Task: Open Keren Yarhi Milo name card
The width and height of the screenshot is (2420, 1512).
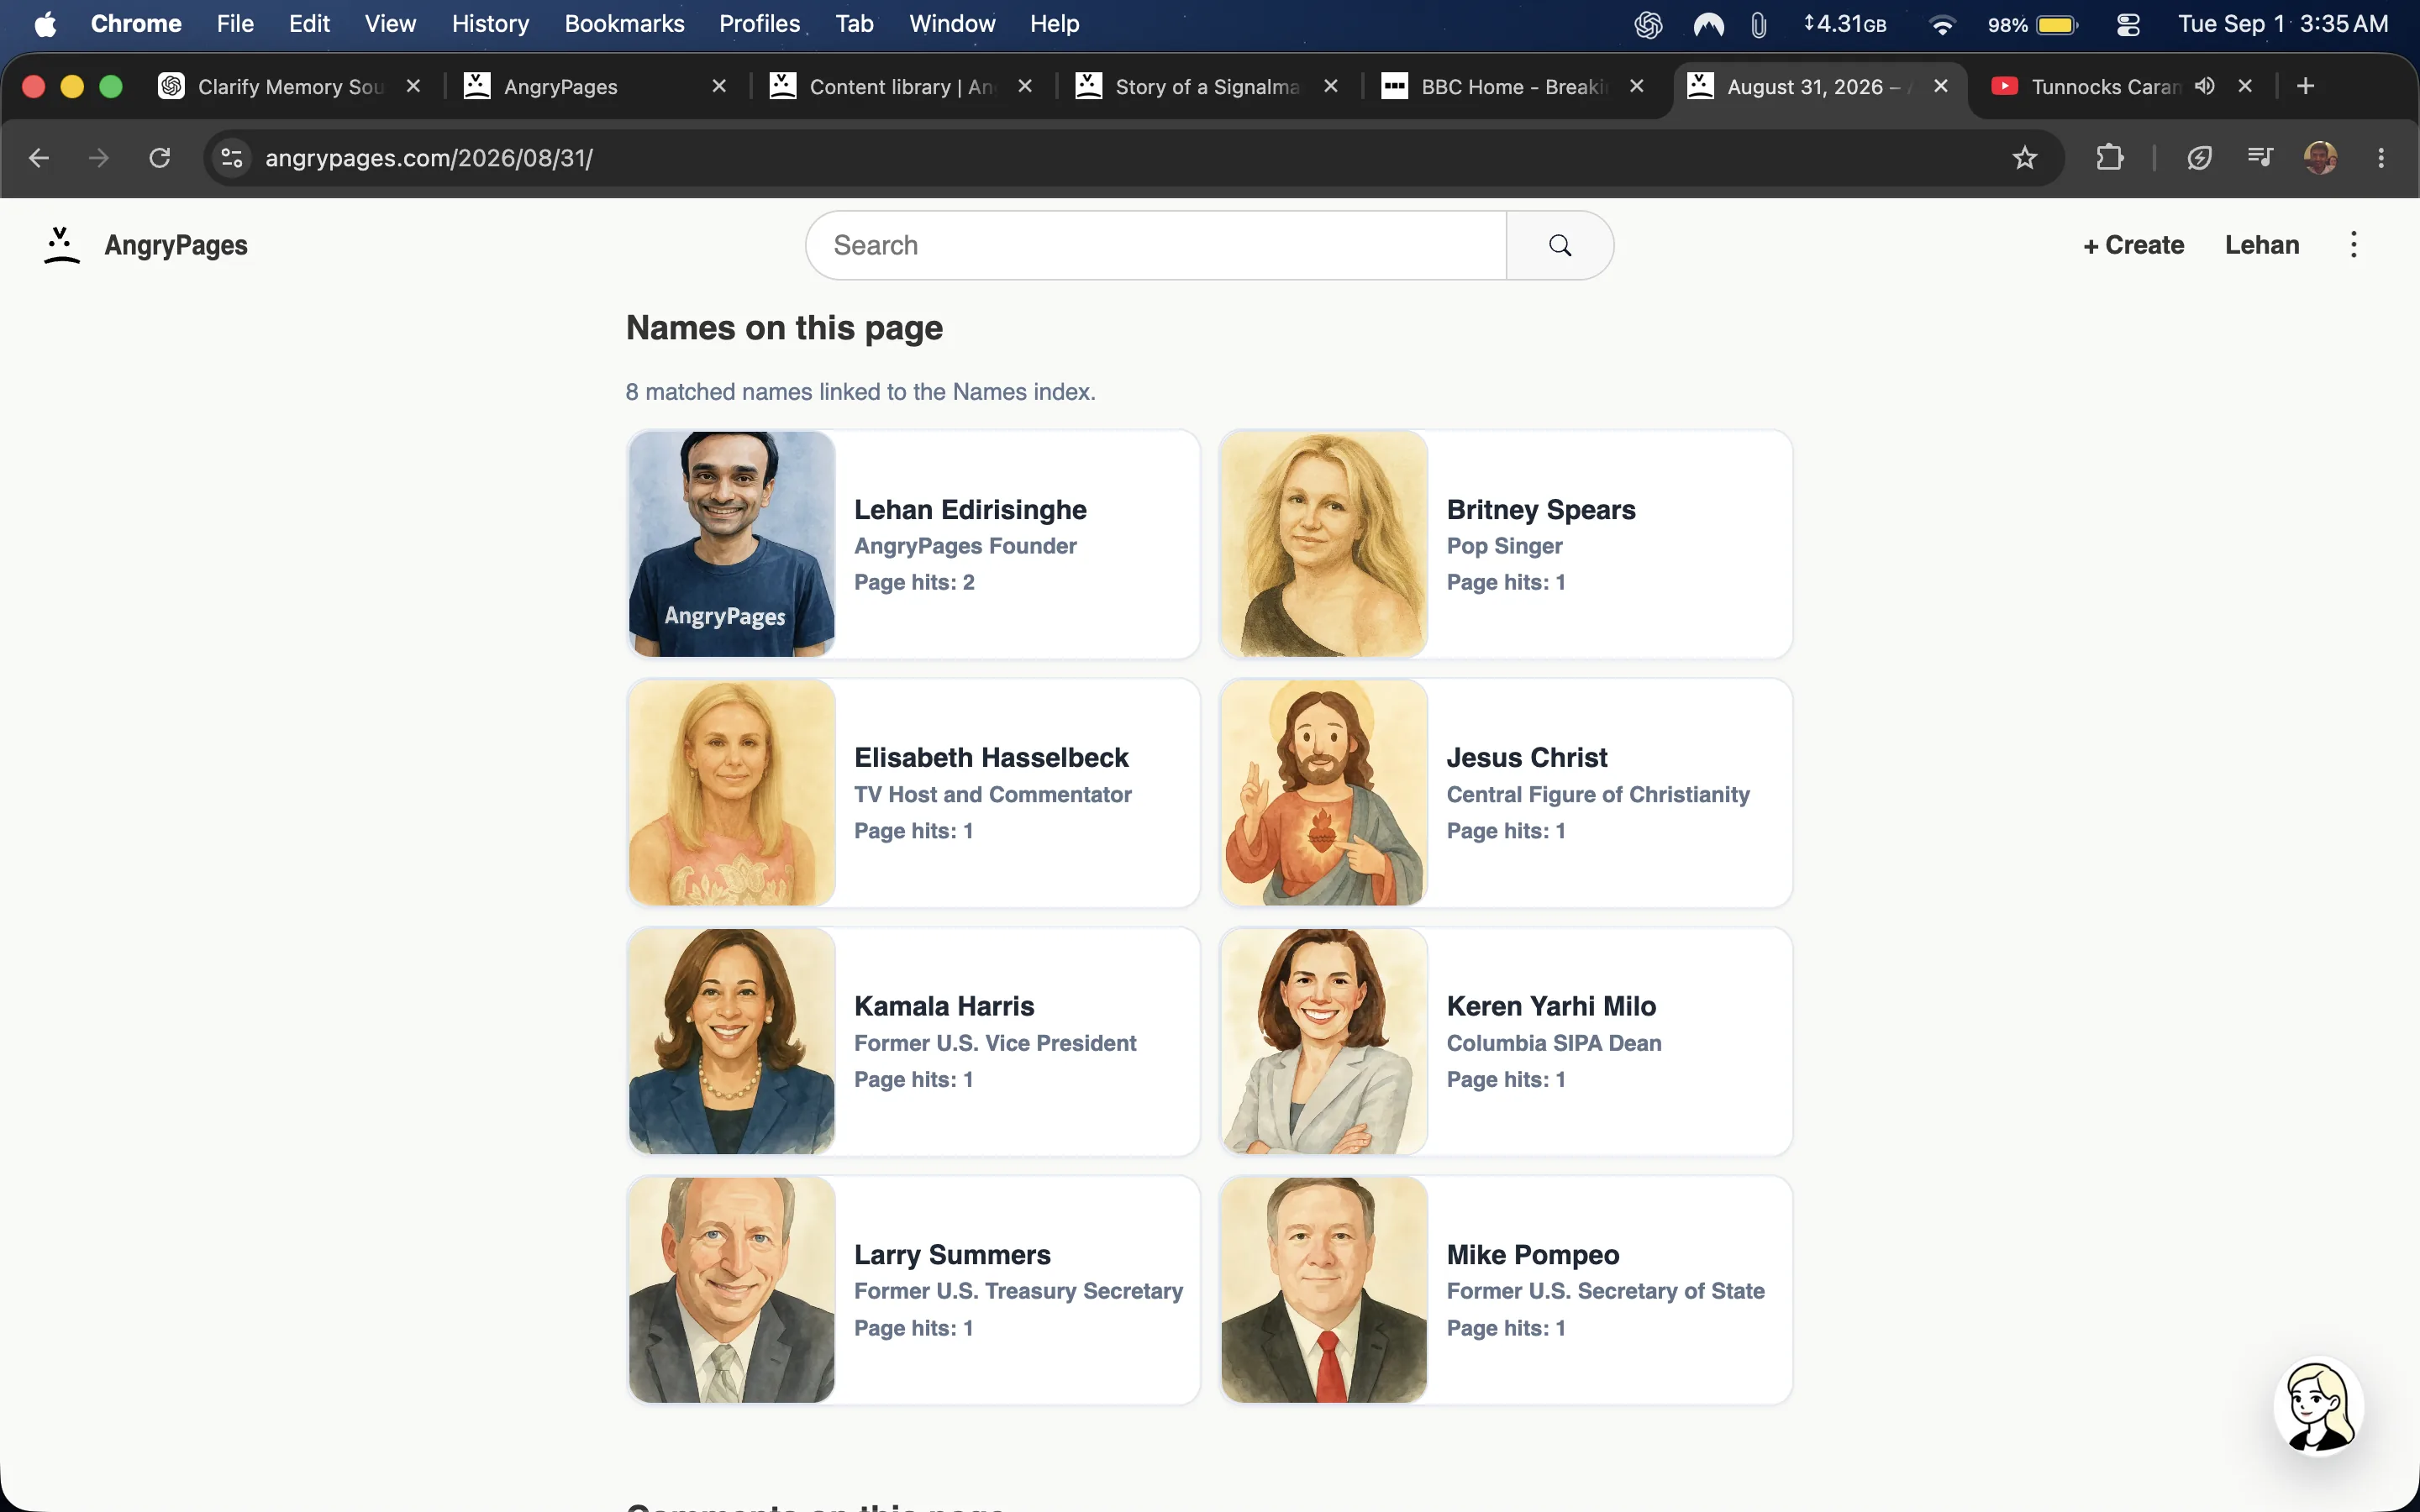Action: click(1506, 1041)
